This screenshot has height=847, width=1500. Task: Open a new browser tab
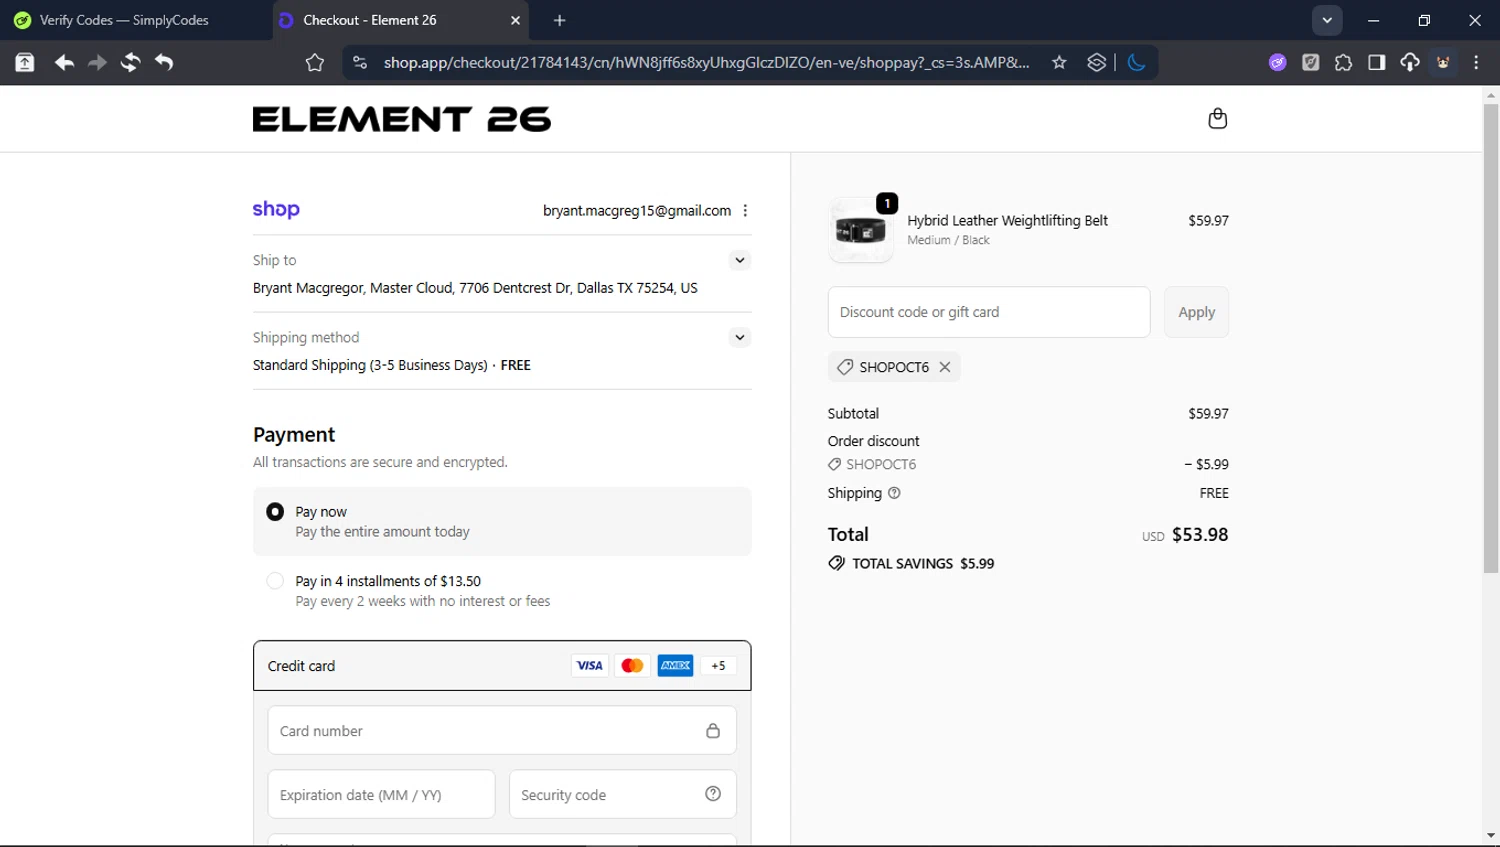tap(559, 20)
